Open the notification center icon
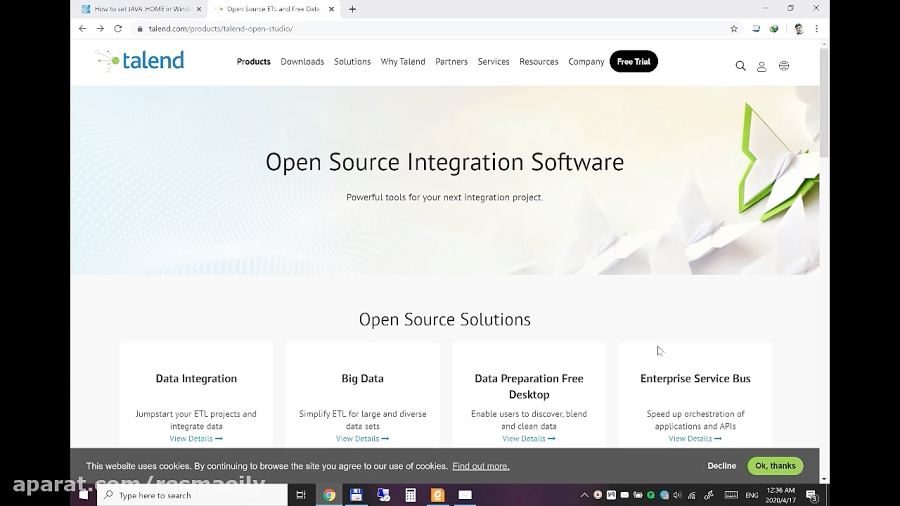The width and height of the screenshot is (900, 506). 812,496
